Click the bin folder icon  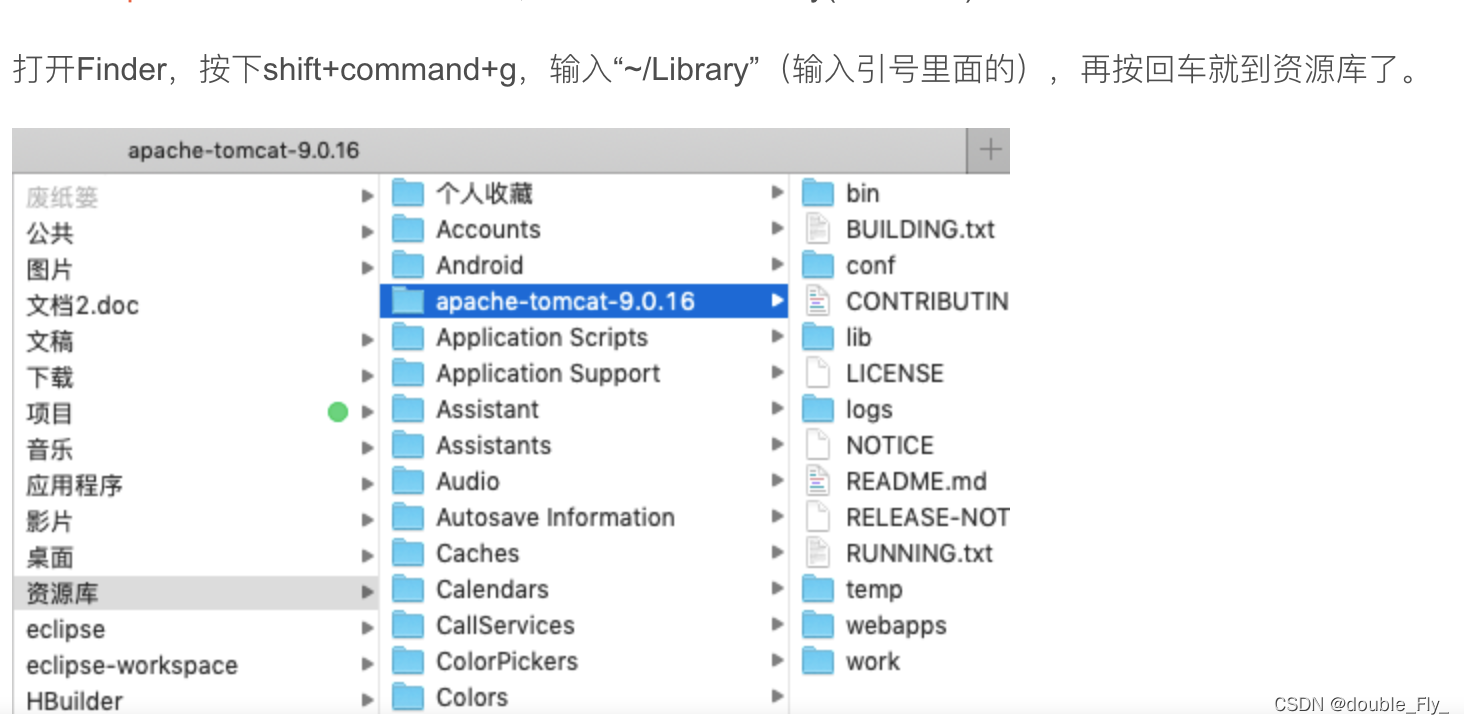click(818, 193)
